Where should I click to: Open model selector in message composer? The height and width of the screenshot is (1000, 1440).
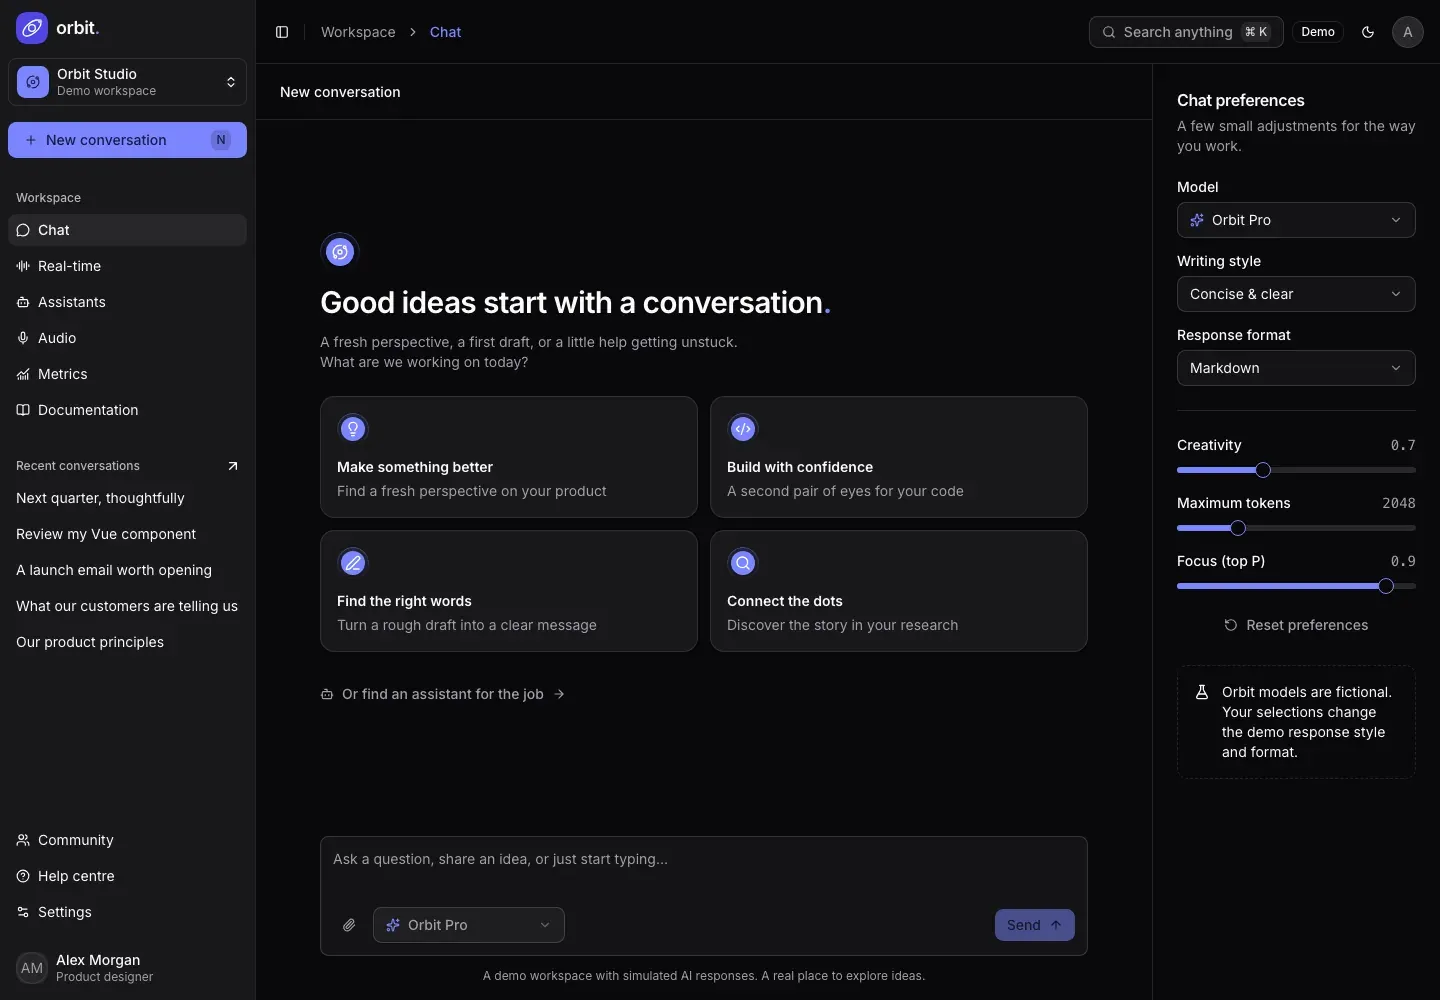point(469,925)
